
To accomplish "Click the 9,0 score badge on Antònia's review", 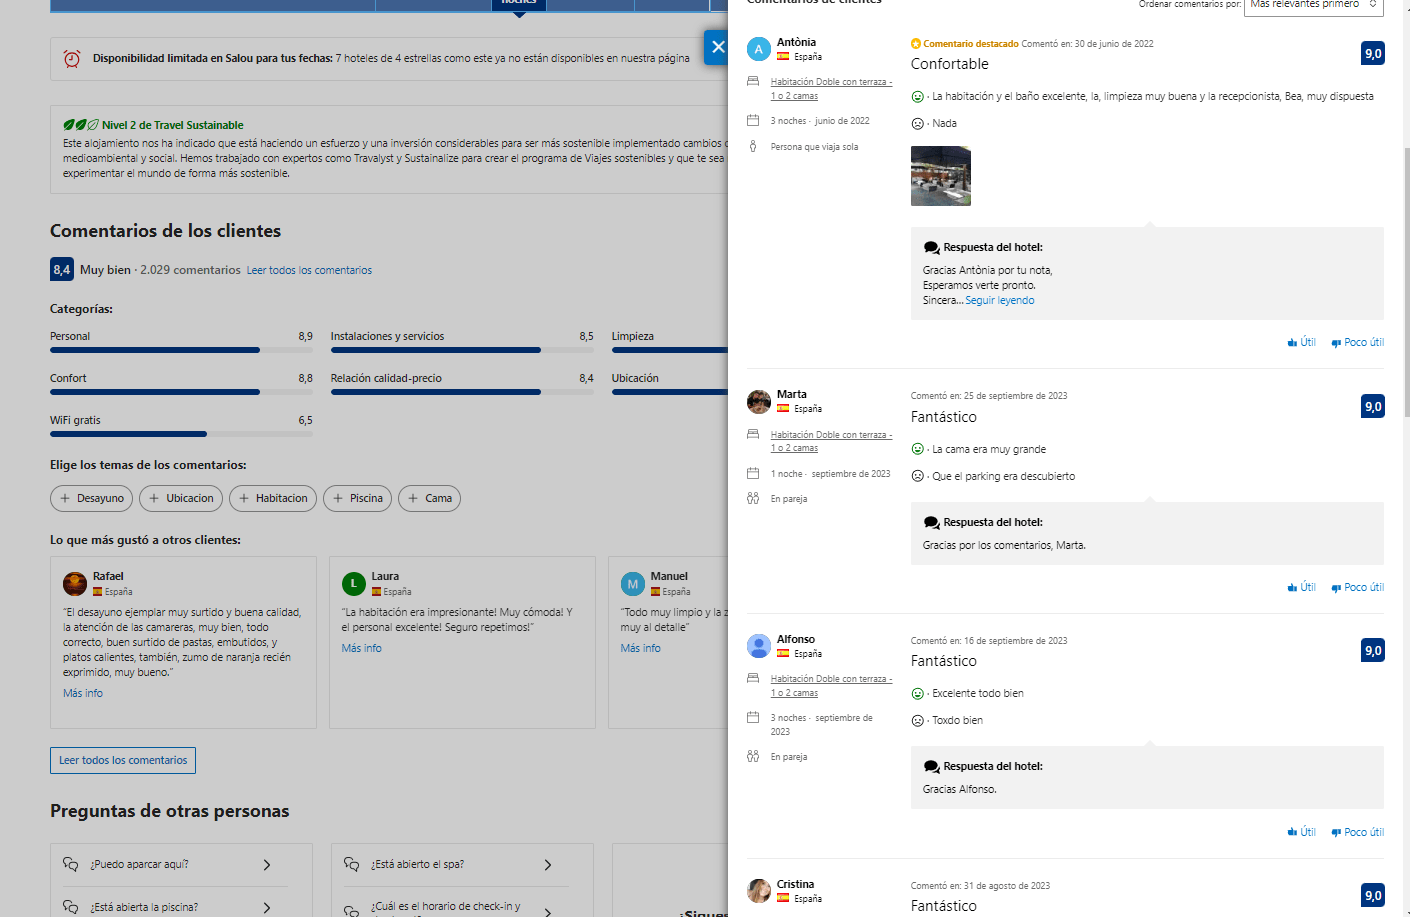I will pyautogui.click(x=1373, y=53).
